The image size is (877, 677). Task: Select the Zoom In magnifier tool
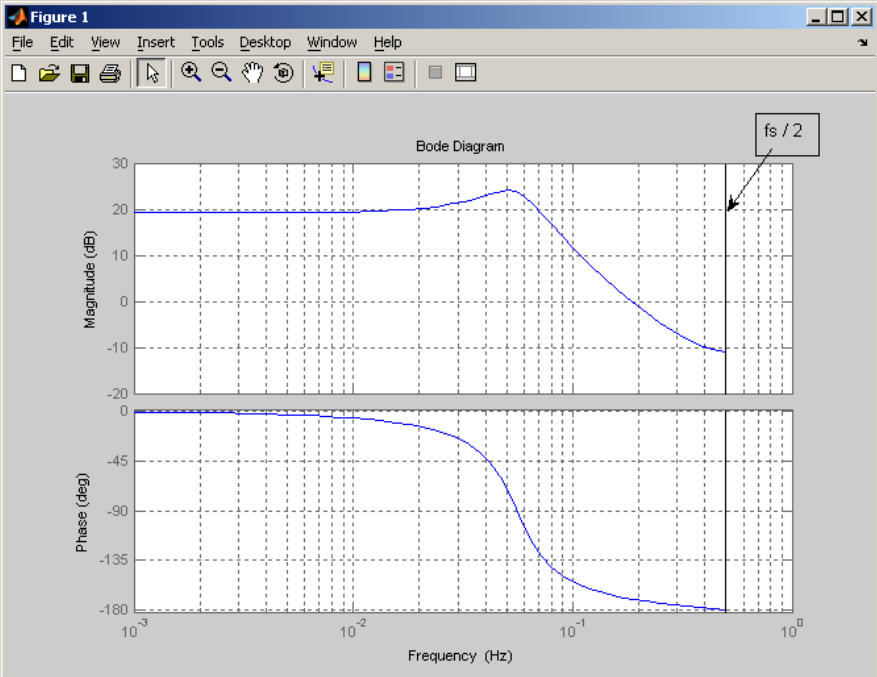(191, 73)
